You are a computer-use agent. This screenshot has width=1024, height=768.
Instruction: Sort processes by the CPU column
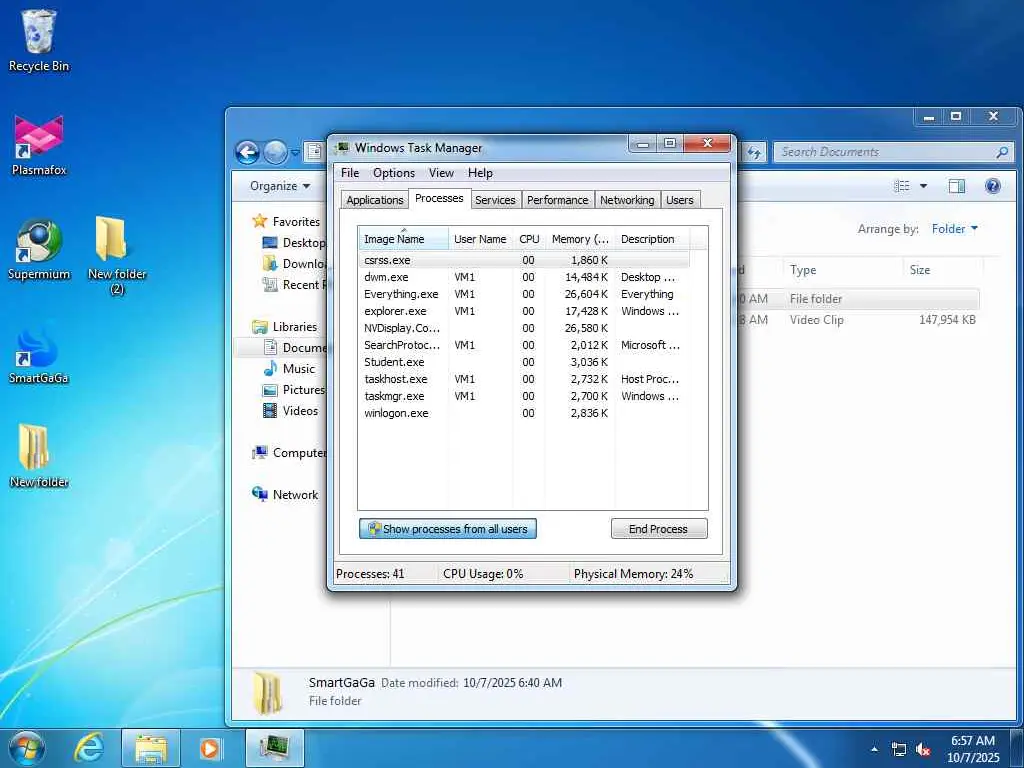(x=529, y=239)
